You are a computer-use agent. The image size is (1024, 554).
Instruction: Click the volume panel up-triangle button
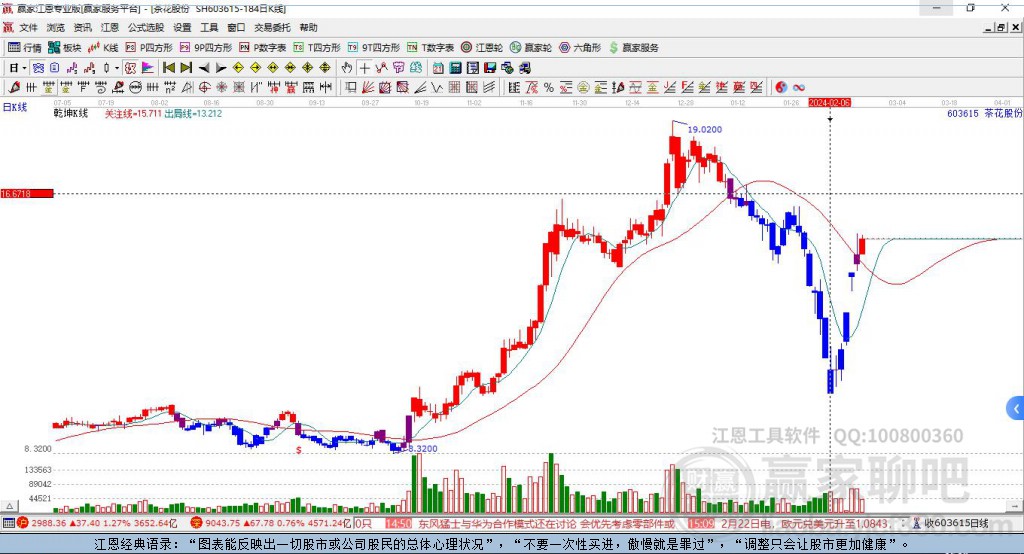(9, 506)
